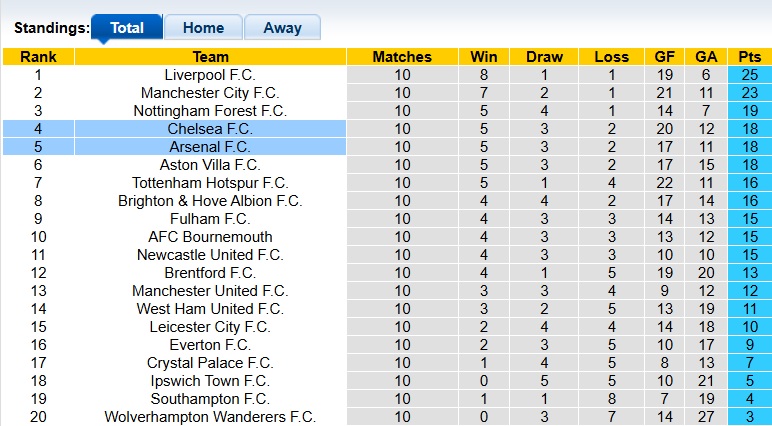Open Arsenal F.C. team link
Viewport: 772px width, 426px height.
point(210,147)
